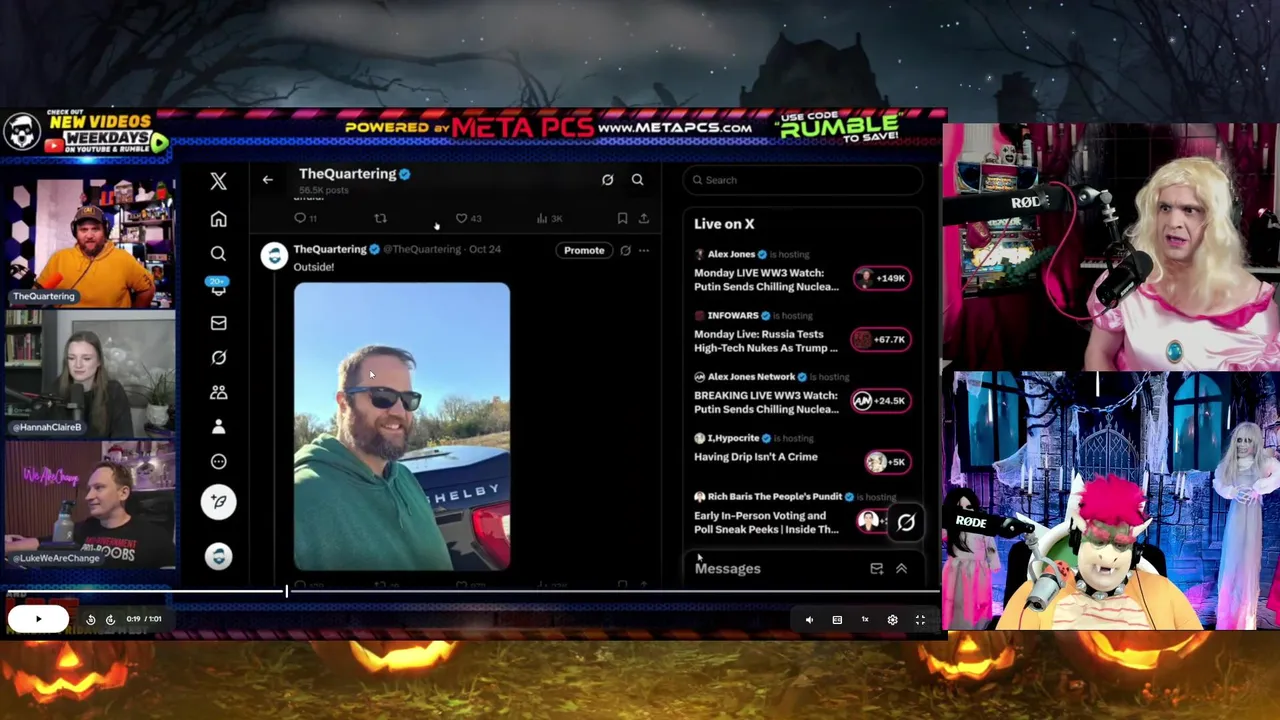Click Grok explain icon on Outside! post

tap(625, 250)
